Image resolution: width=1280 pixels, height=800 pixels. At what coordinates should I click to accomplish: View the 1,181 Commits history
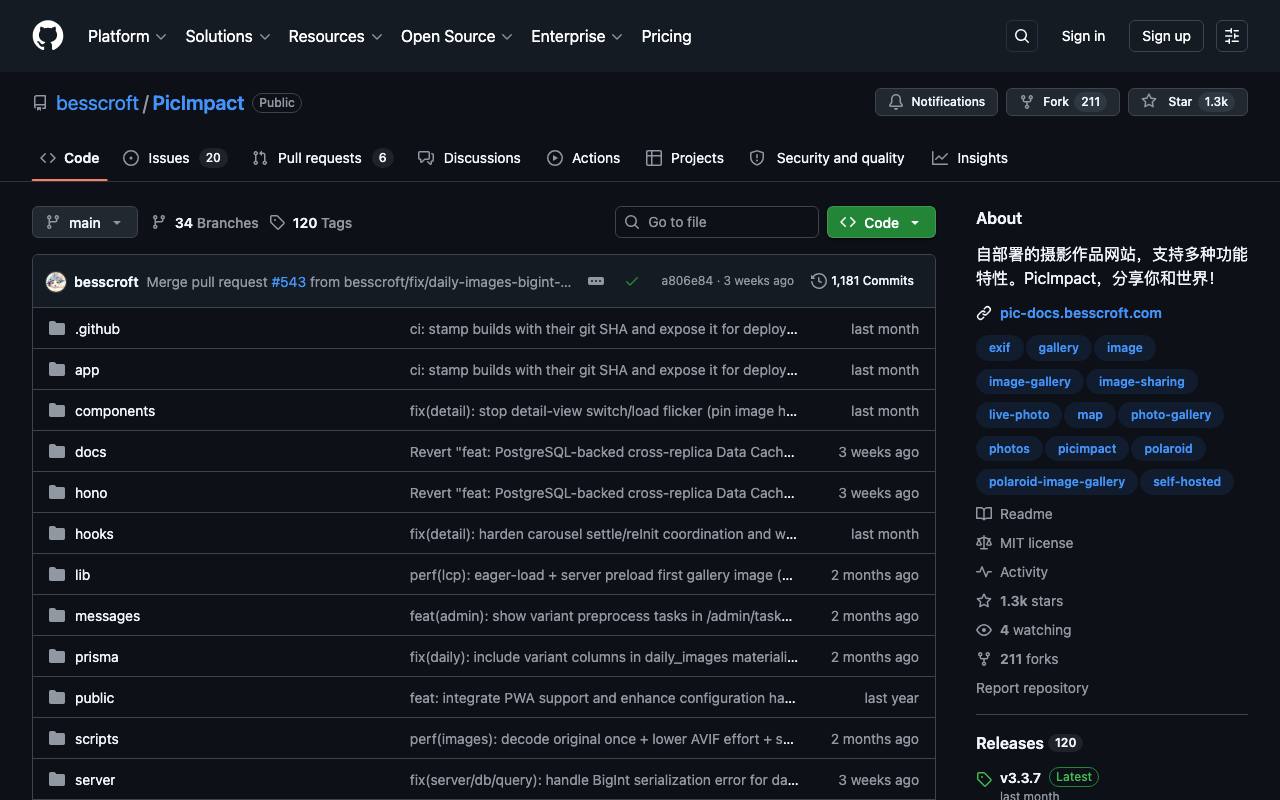pos(862,281)
